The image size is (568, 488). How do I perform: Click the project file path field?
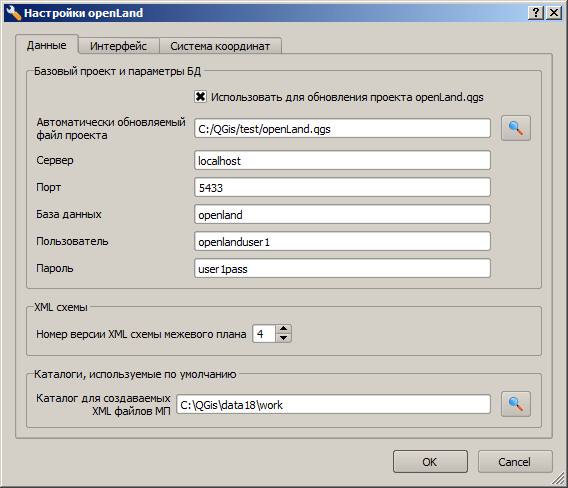click(342, 128)
